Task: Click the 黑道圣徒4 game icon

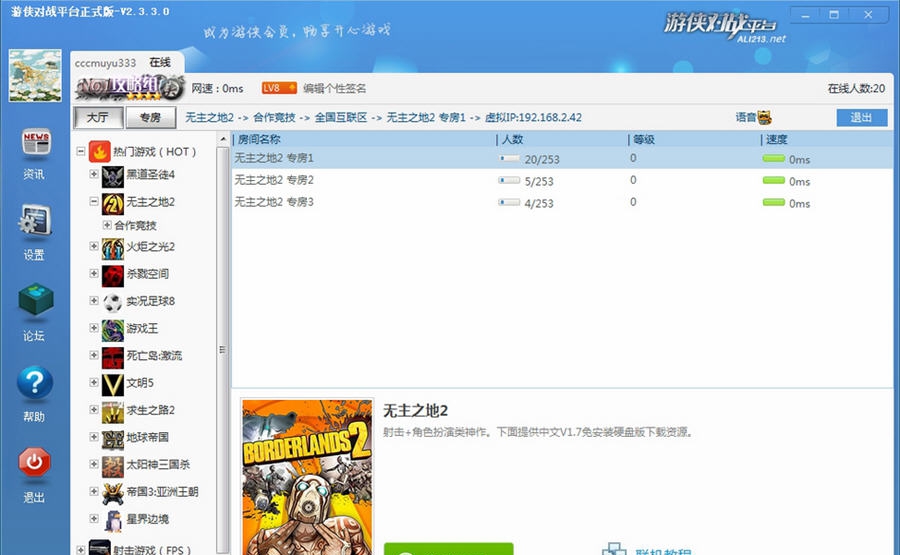Action: pyautogui.click(x=112, y=177)
